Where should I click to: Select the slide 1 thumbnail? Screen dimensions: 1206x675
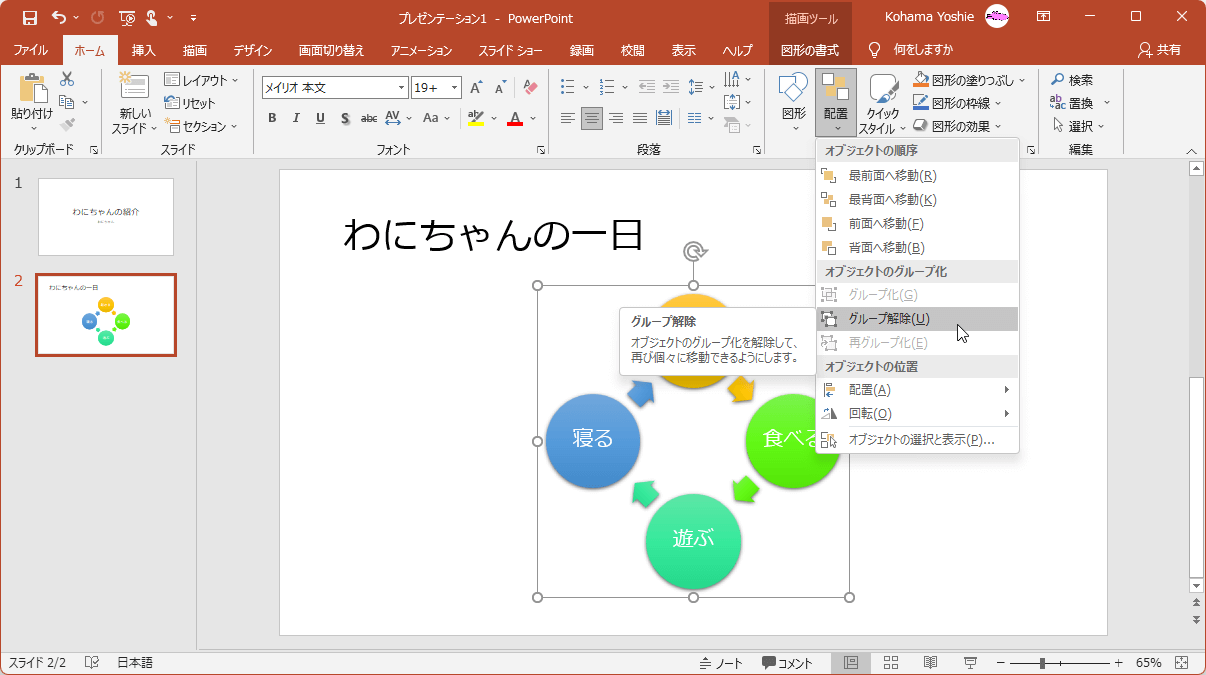[106, 217]
